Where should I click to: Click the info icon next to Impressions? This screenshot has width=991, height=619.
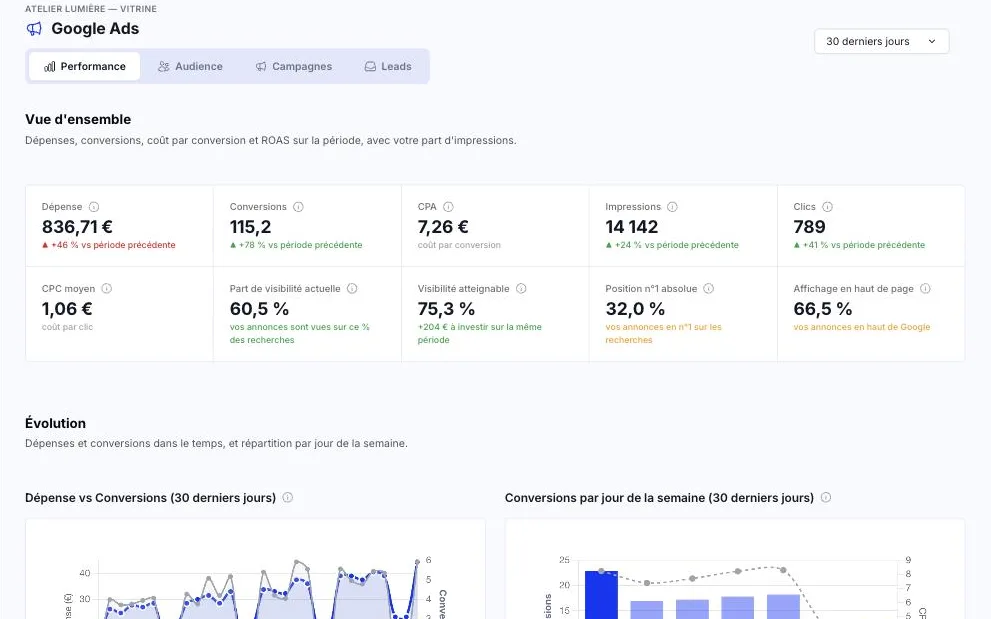coord(672,207)
